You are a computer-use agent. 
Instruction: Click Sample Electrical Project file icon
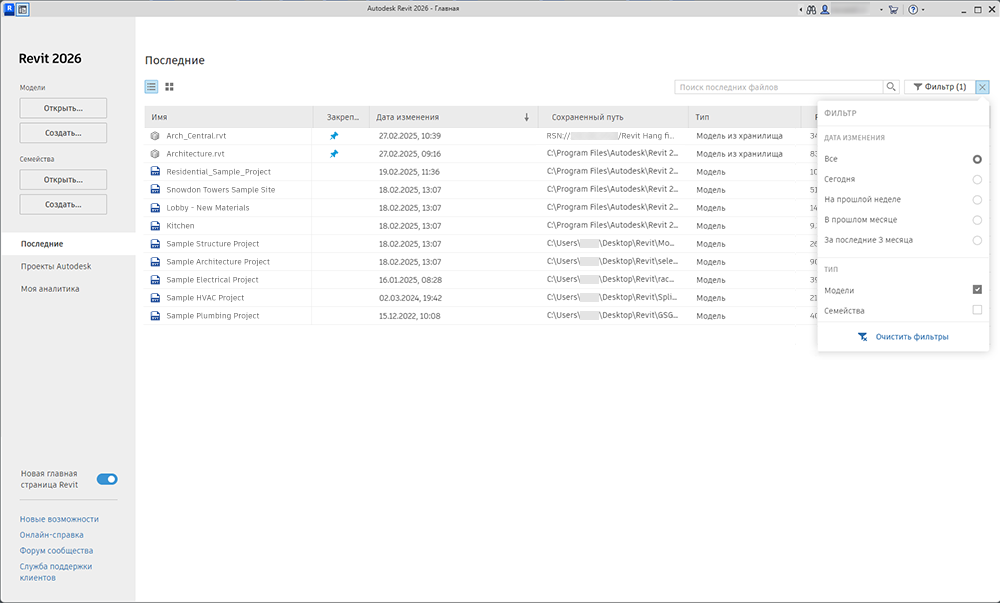pos(154,280)
